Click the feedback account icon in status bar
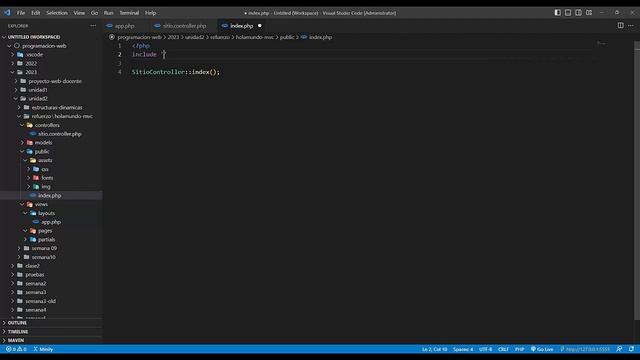Viewport: 640px width, 360px height. point(619,349)
